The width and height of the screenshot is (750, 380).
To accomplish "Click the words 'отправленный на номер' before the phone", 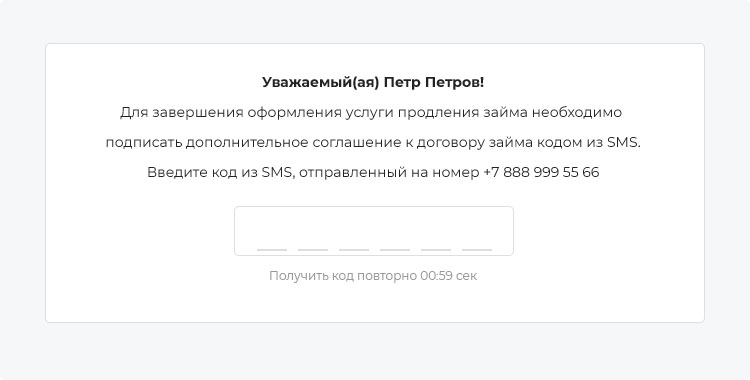I will (389, 172).
